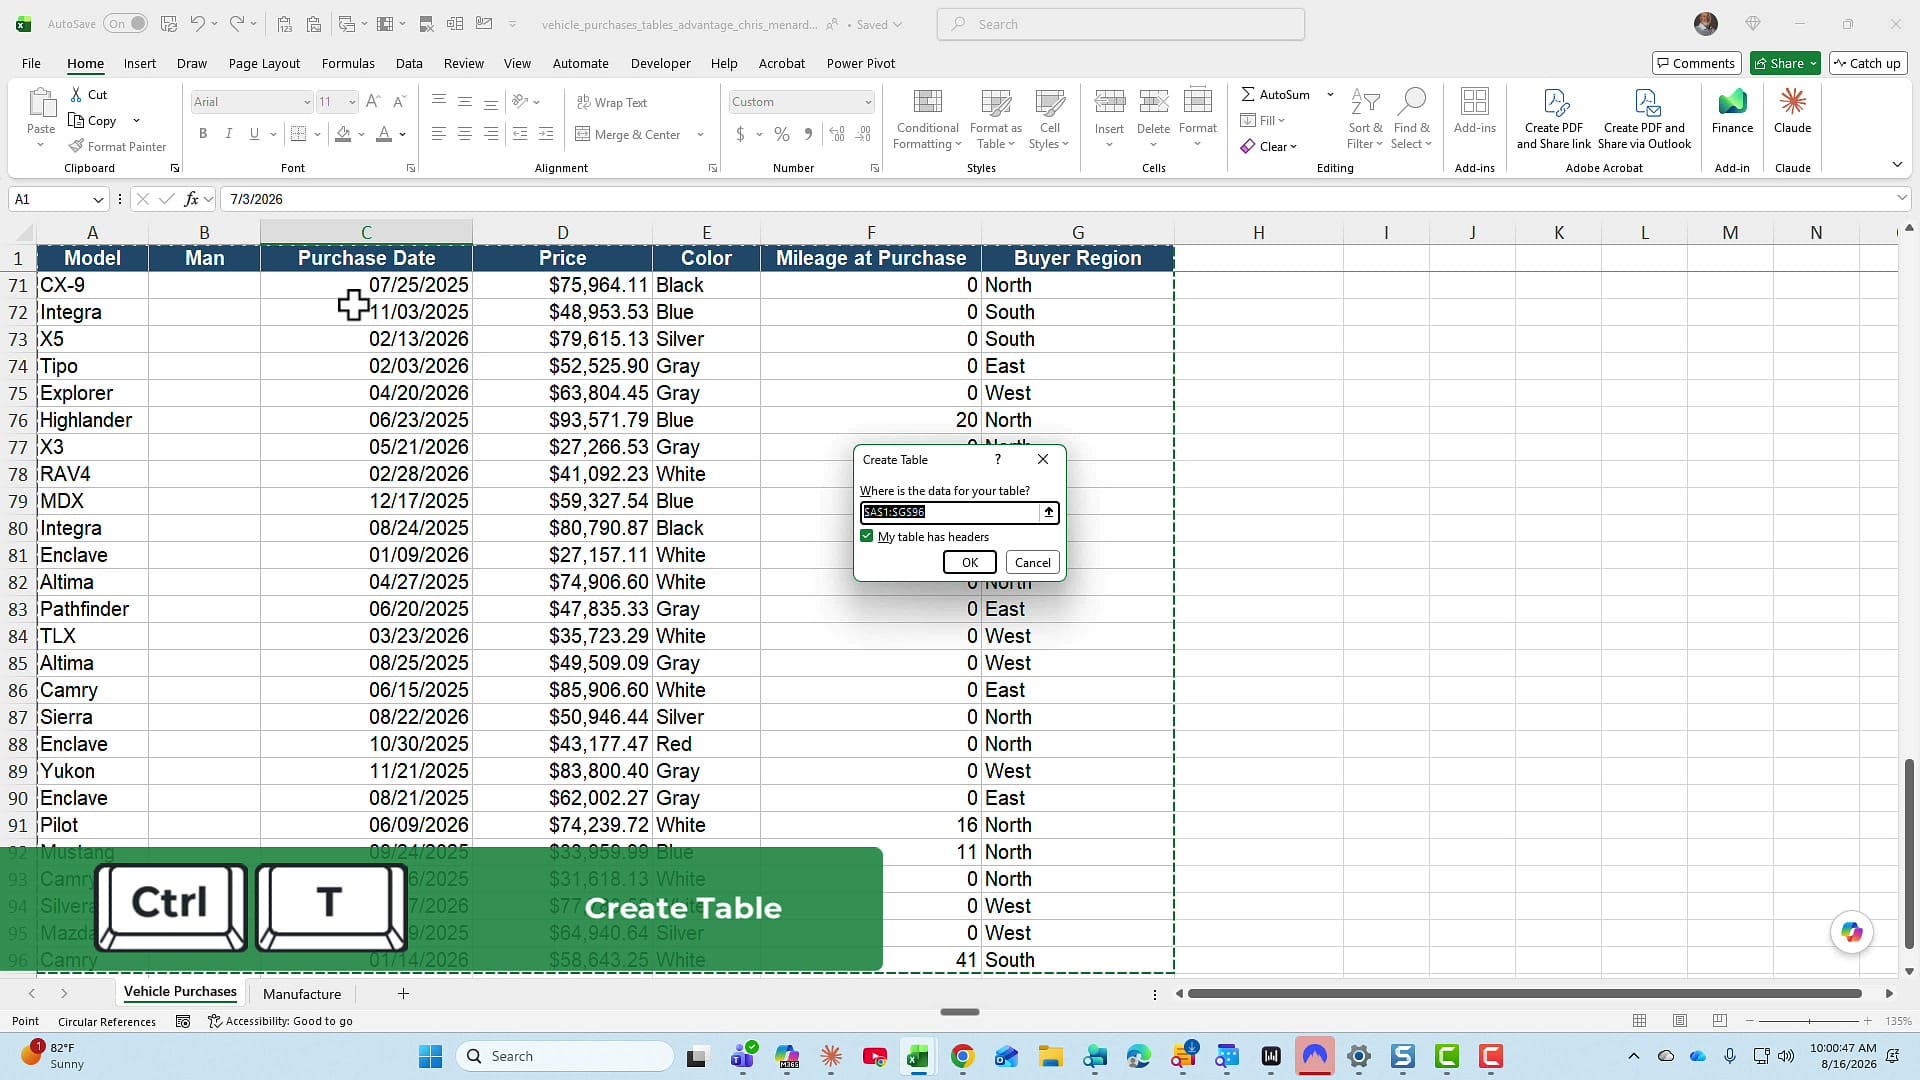Screen dimensions: 1920x1080
Task: Click Decrease Font Size icon
Action: point(399,102)
